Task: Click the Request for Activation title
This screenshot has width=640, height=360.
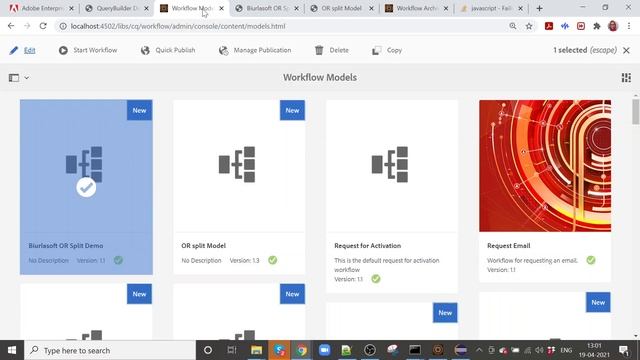Action: 367,246
